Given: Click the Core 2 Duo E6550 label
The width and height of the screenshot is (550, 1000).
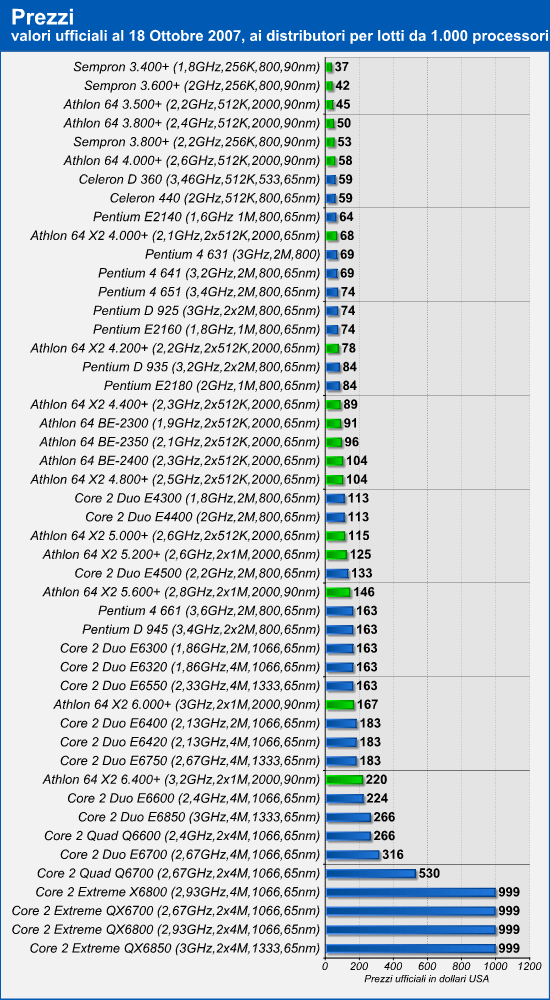Looking at the screenshot, I should click(190, 686).
